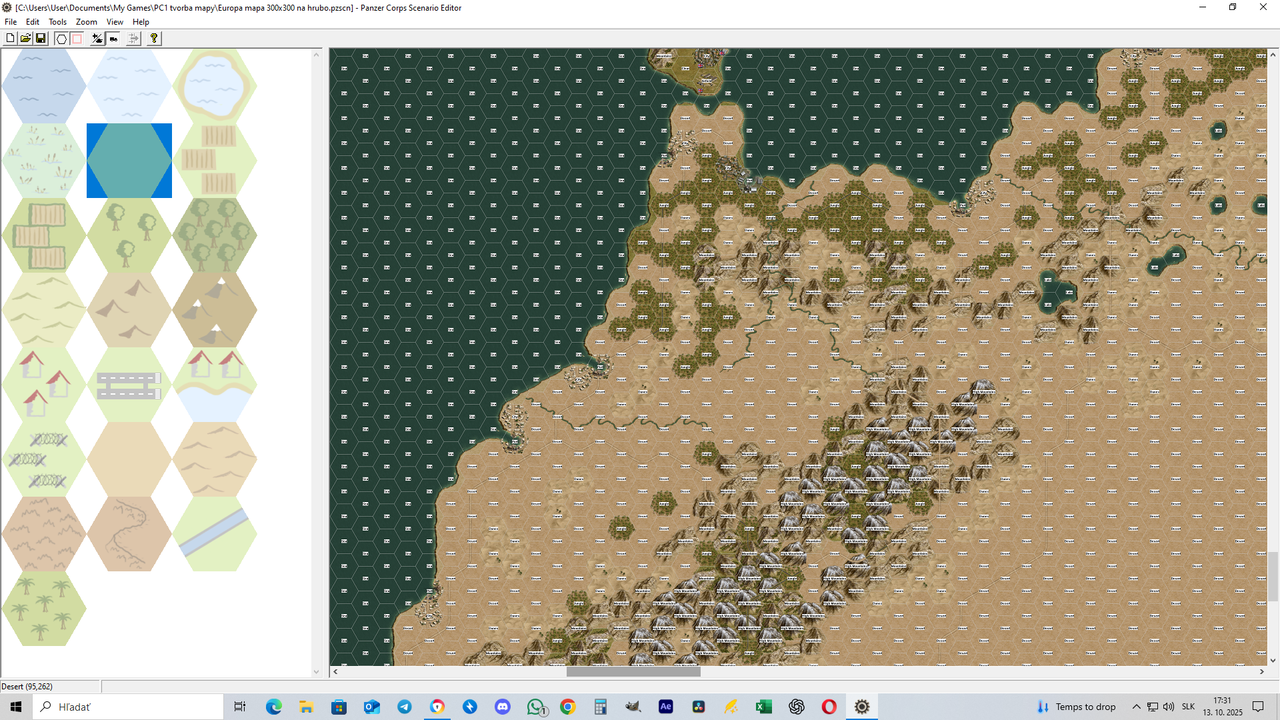Click the horizontal scrollbar thumb of map

coord(633,672)
